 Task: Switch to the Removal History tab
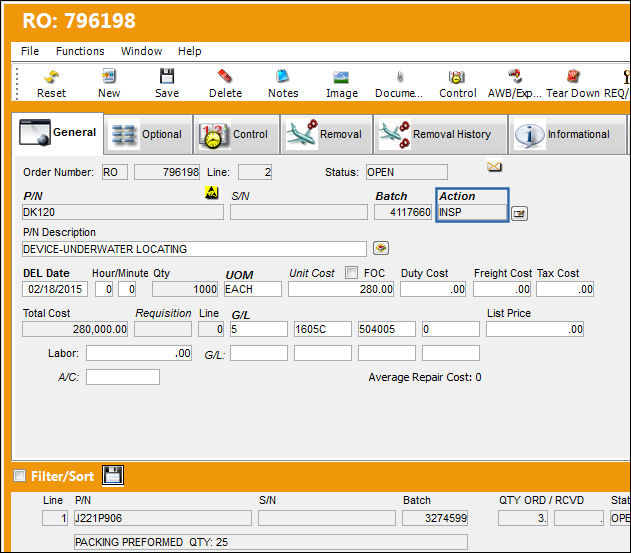(440, 134)
